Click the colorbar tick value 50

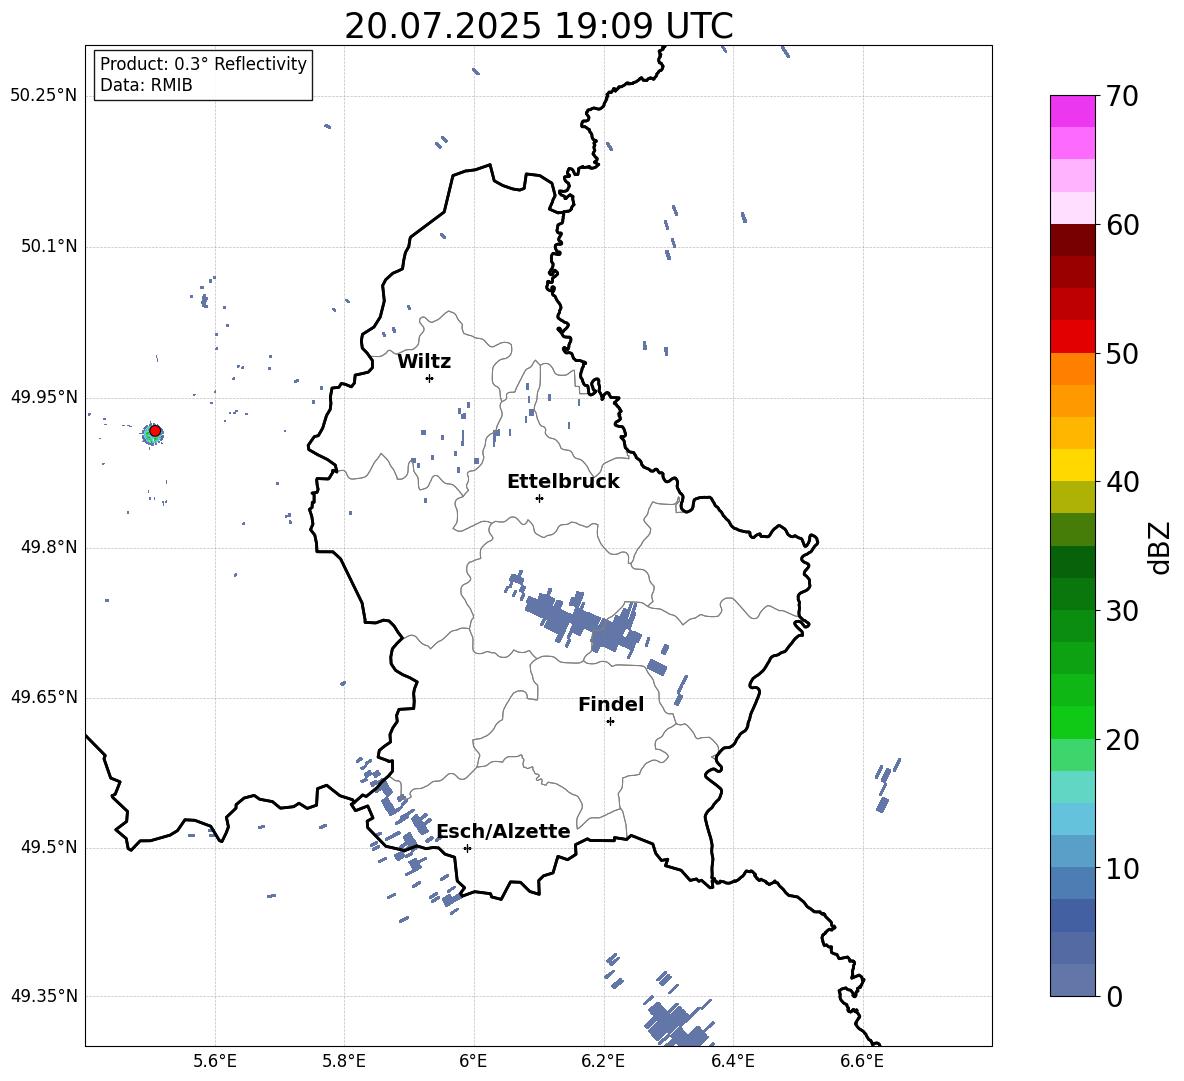coord(1123,353)
